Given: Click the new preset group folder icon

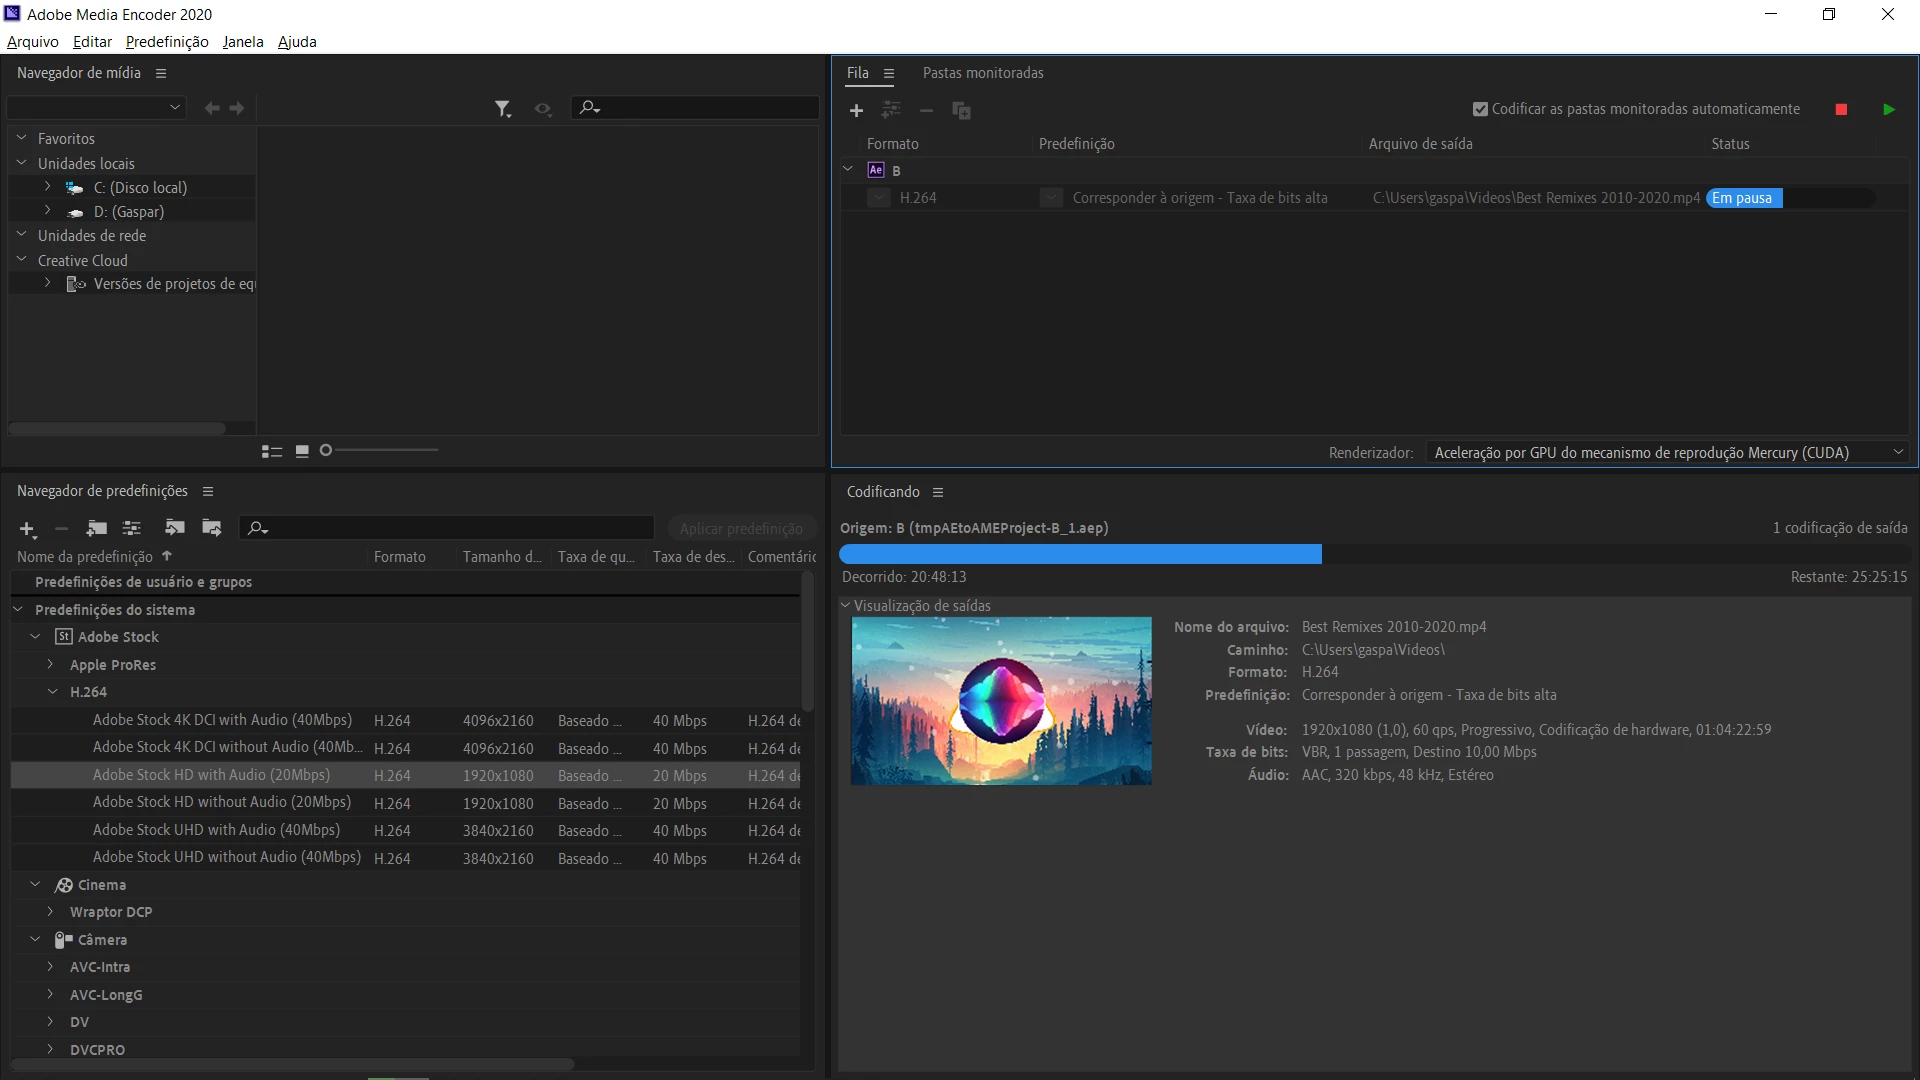Looking at the screenshot, I should [x=96, y=528].
